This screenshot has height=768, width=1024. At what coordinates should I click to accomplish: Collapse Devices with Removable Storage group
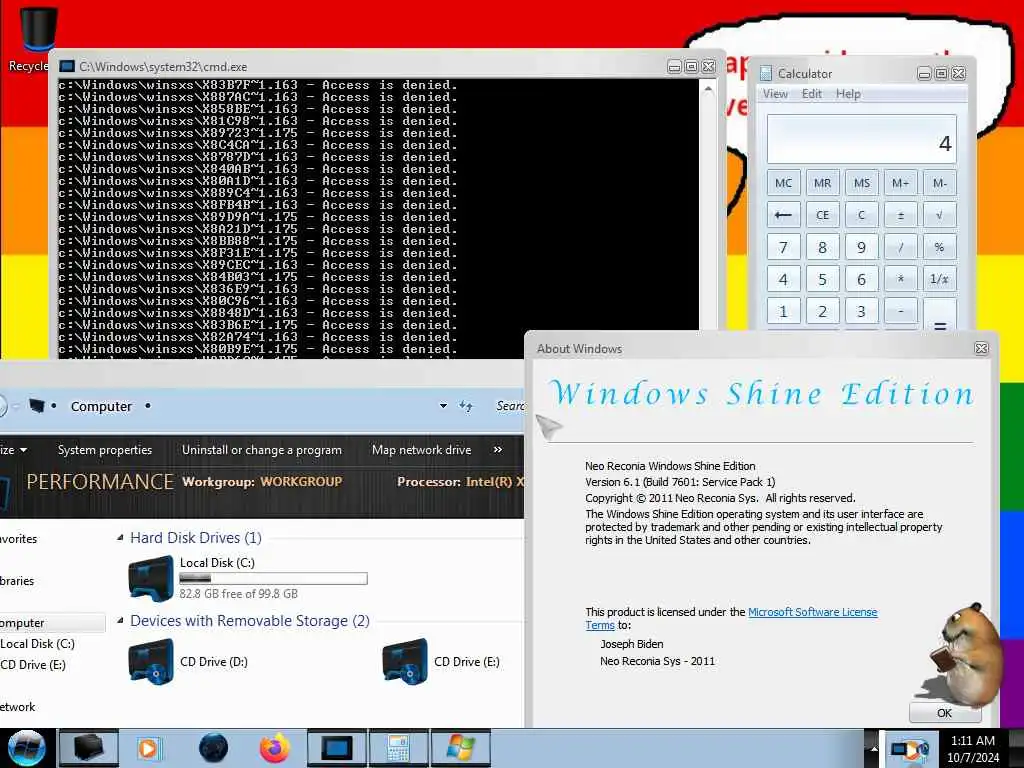pyautogui.click(x=120, y=620)
